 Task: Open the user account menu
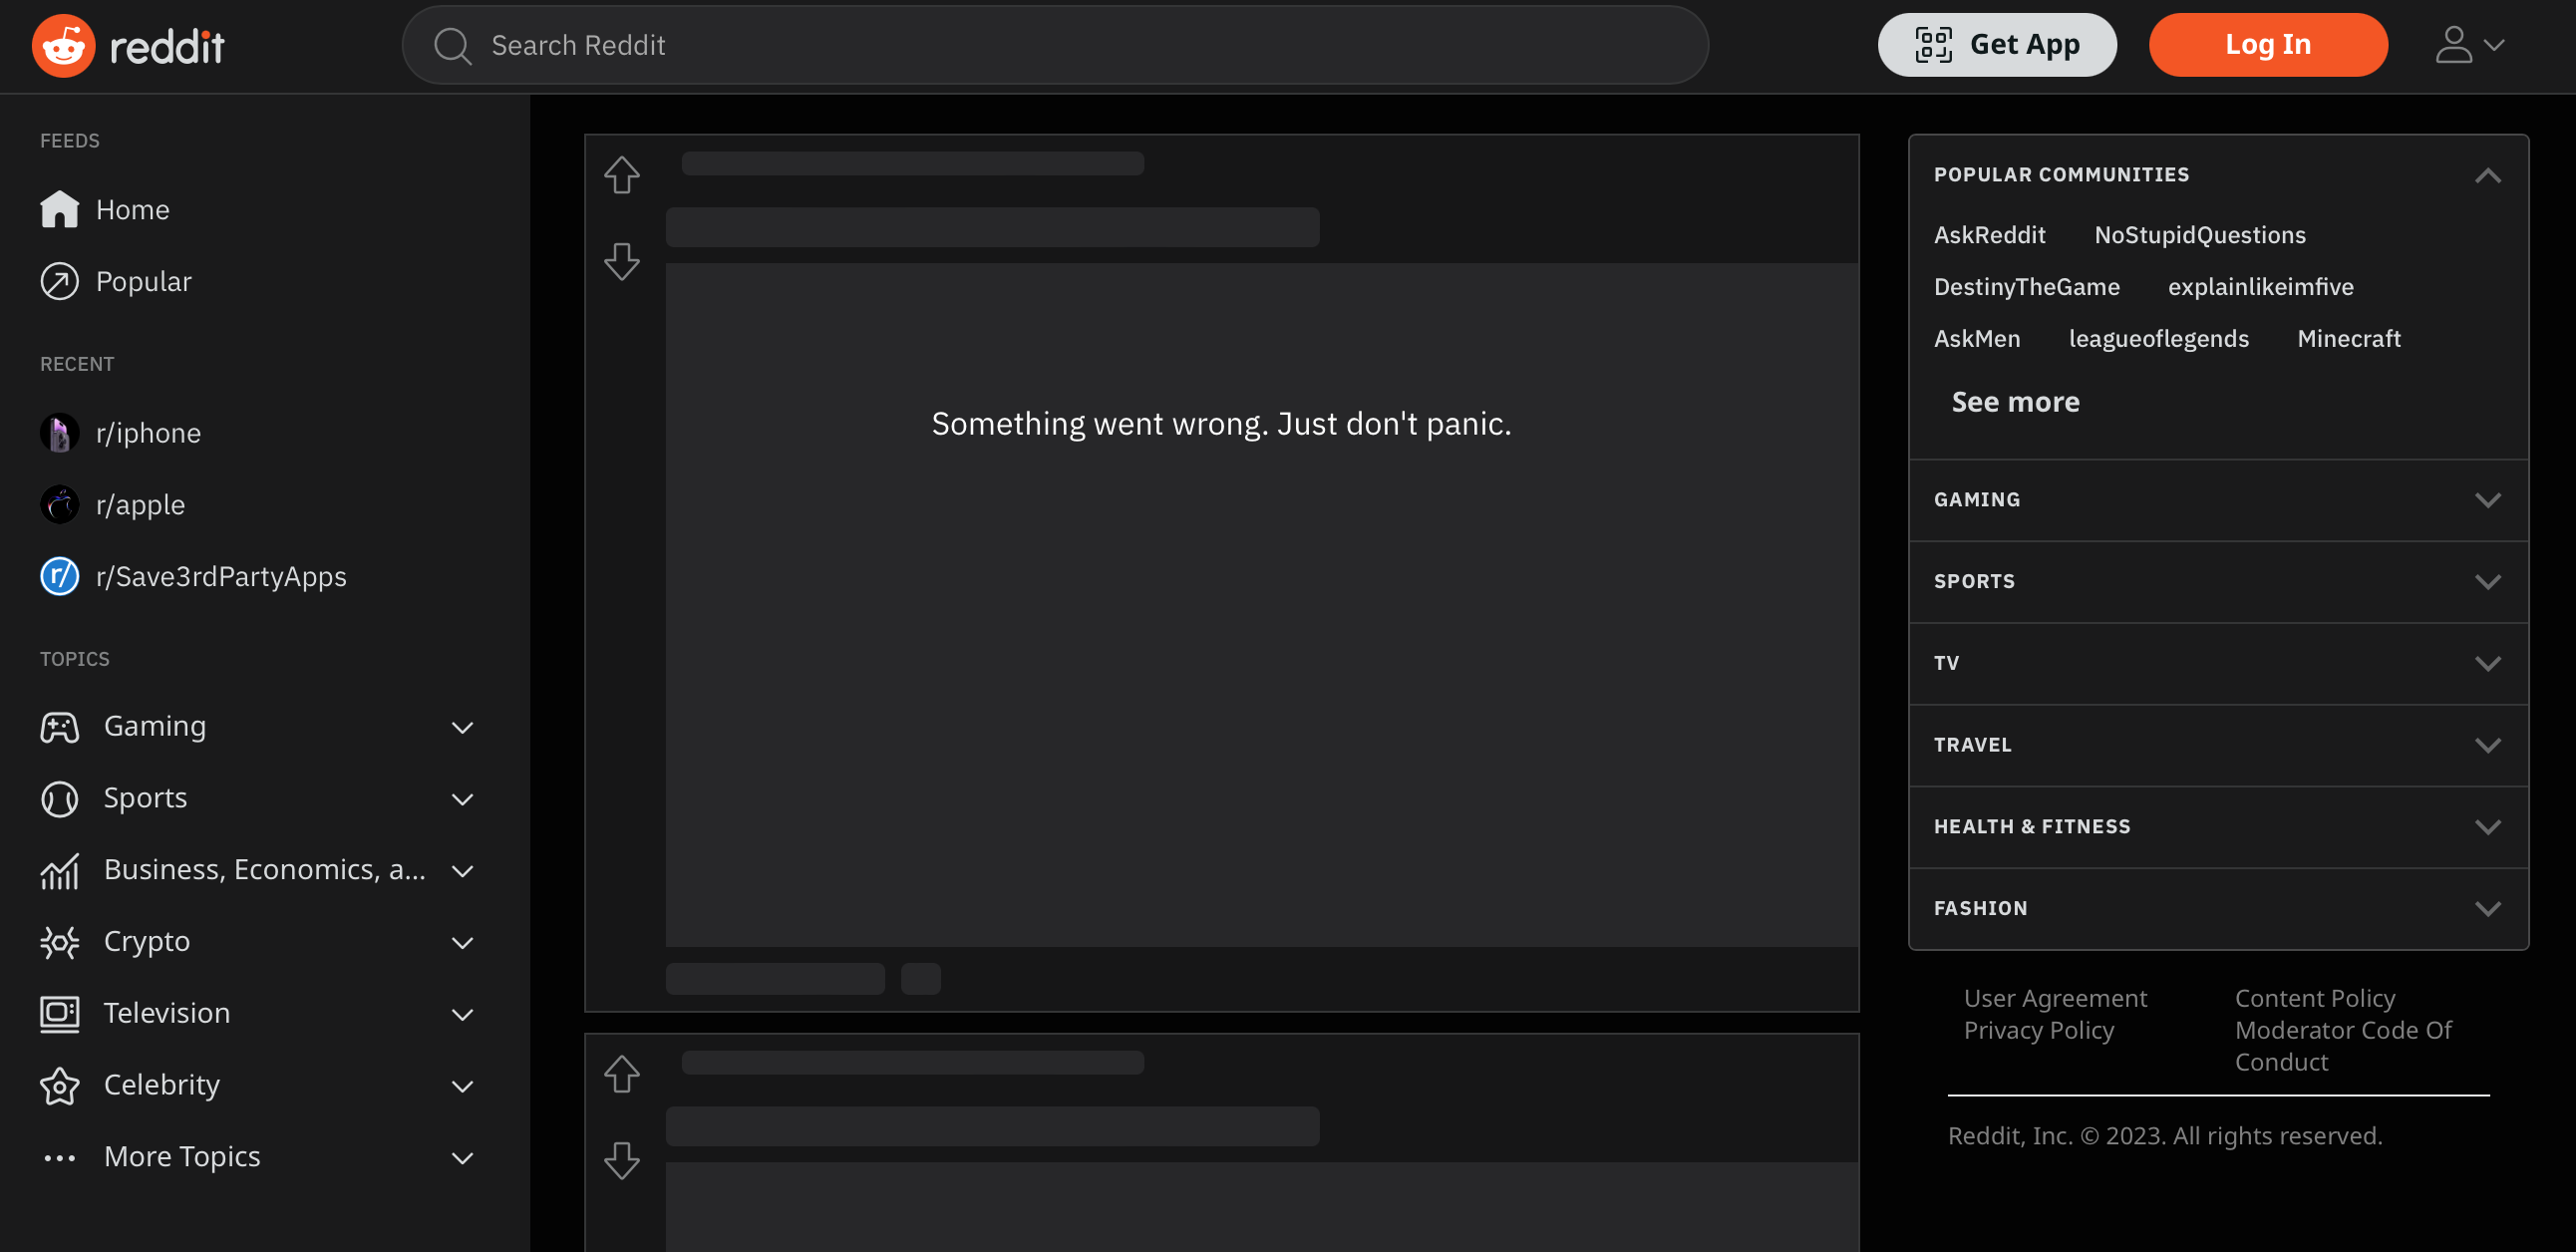click(2467, 45)
